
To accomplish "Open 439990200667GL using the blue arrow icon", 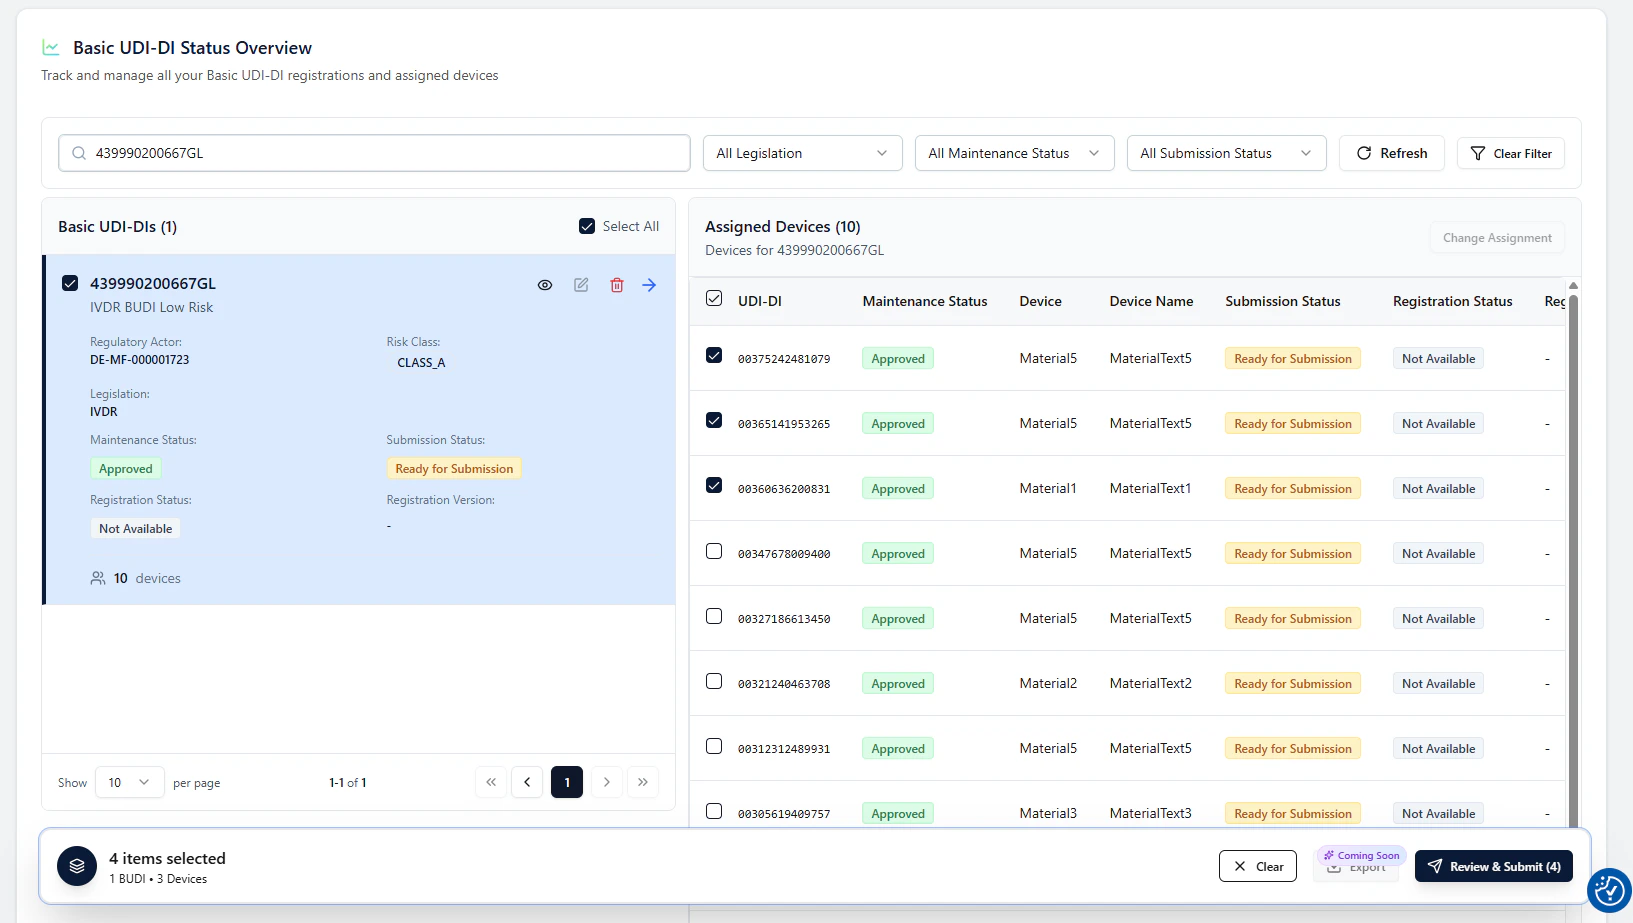I will (x=649, y=285).
